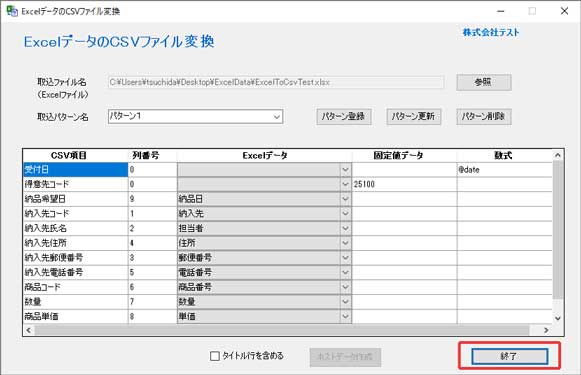Open the 商品番号 Excelデータ dropdown
Screen dimensions: 581x375
(345, 287)
